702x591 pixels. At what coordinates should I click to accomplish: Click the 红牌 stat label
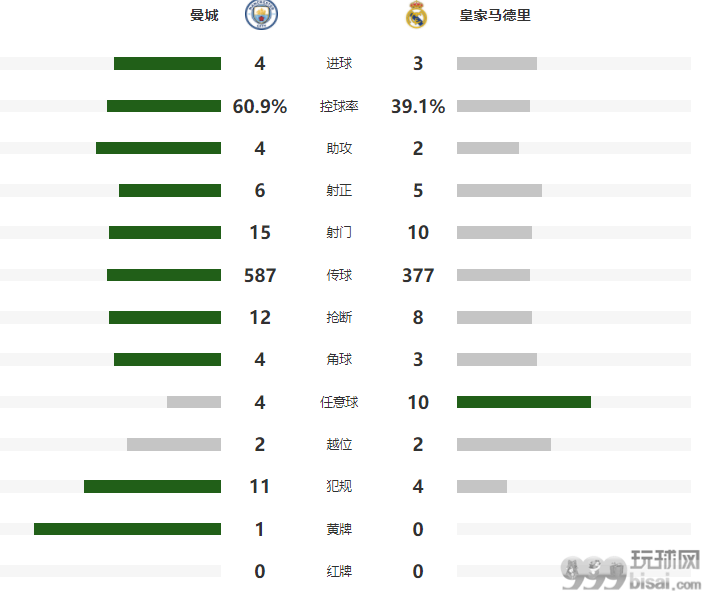[x=339, y=571]
